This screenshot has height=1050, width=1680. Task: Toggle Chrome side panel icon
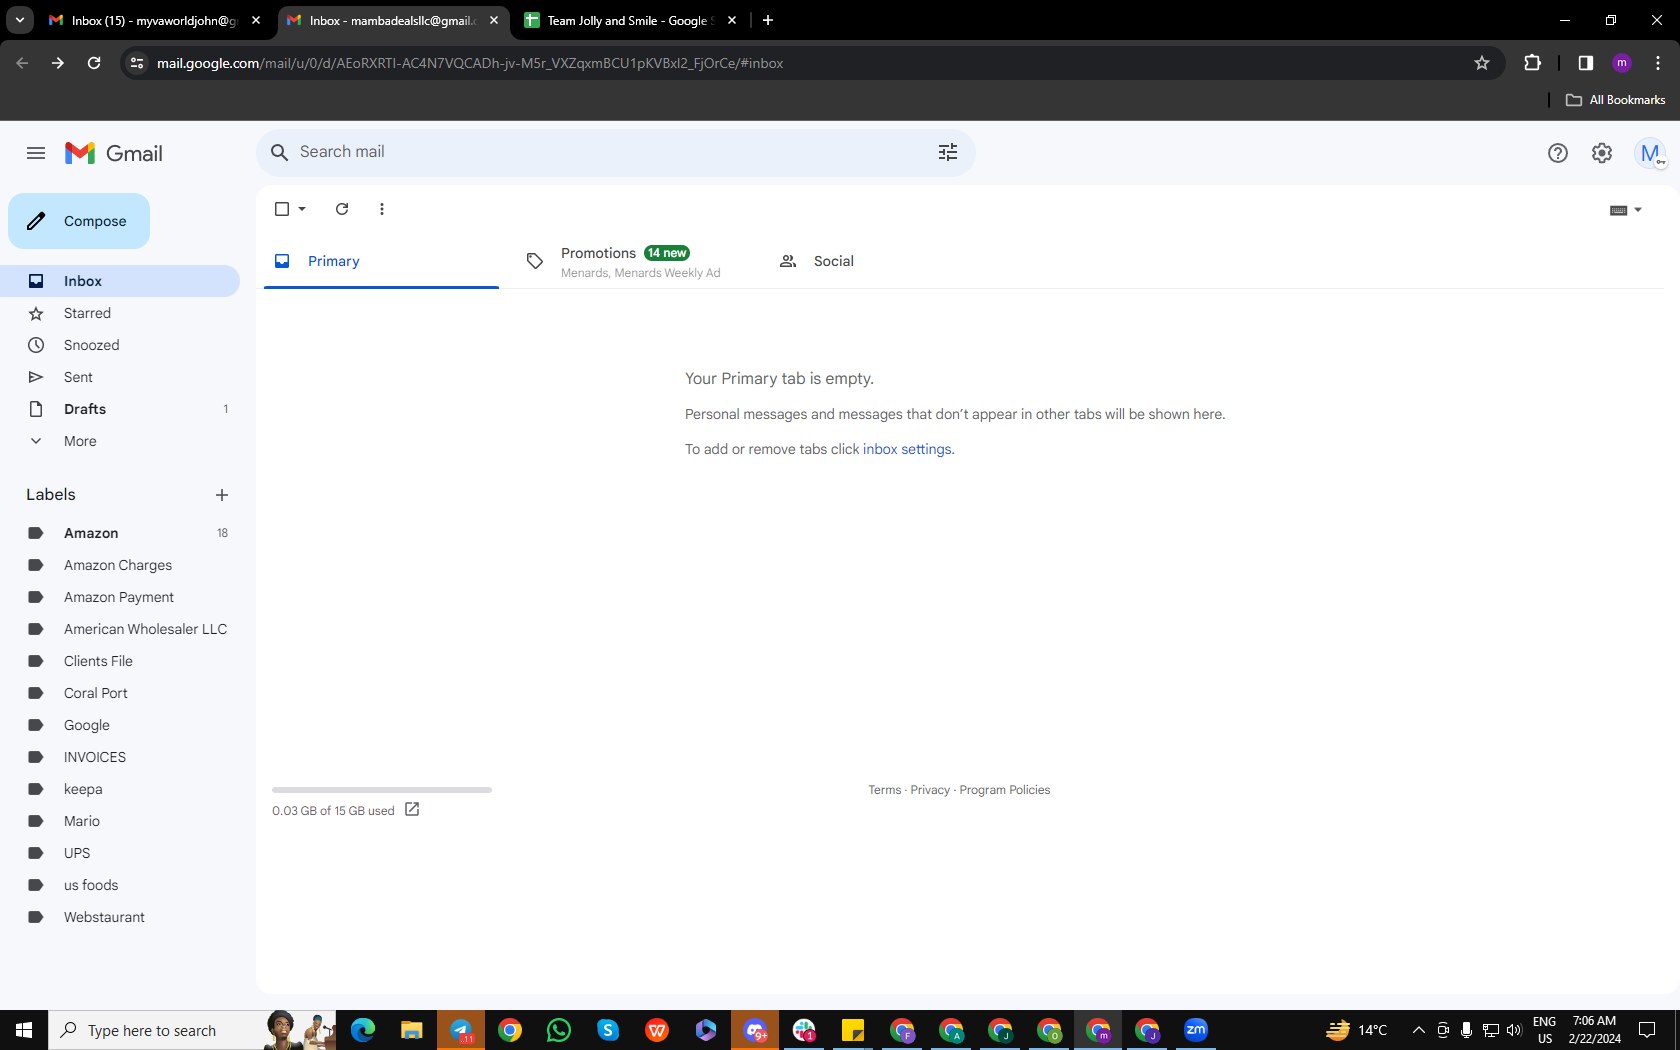[1586, 63]
